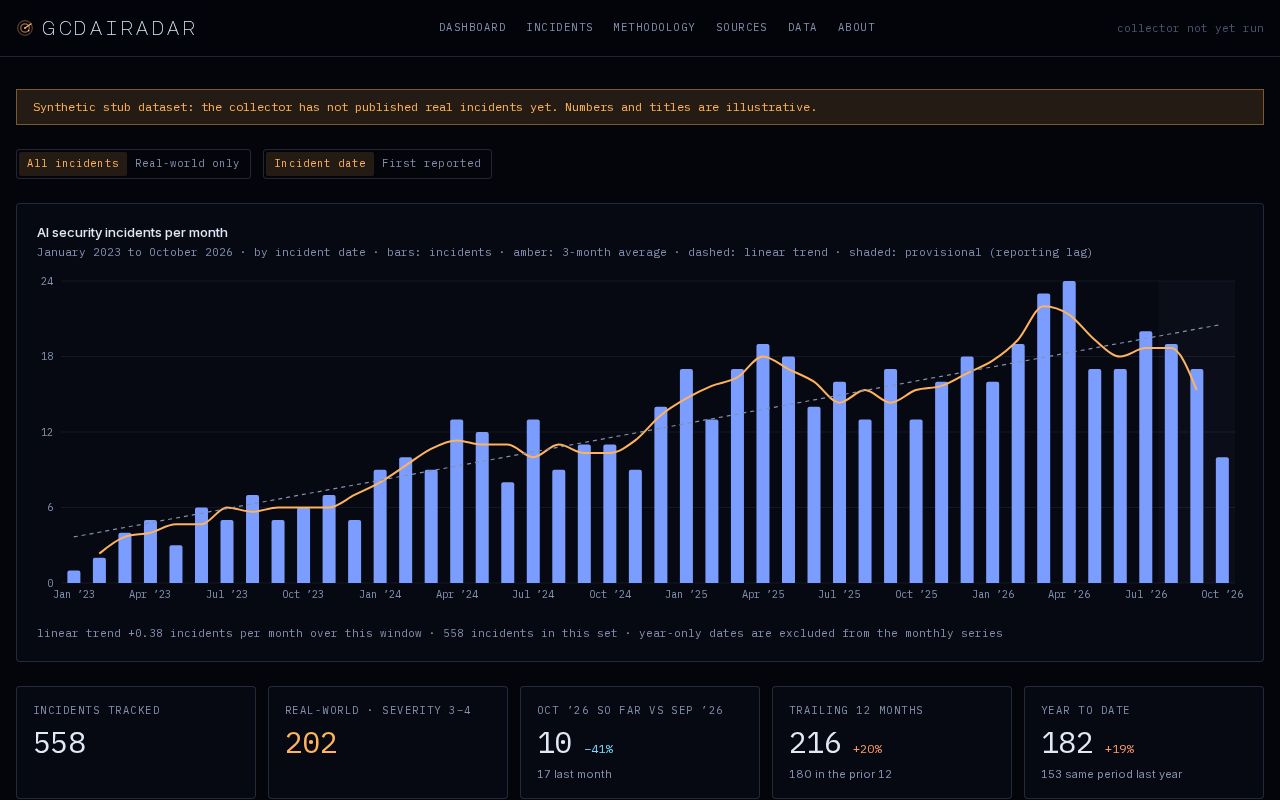Switch filter to 'Real-world only'
The height and width of the screenshot is (800, 1280).
pos(187,164)
